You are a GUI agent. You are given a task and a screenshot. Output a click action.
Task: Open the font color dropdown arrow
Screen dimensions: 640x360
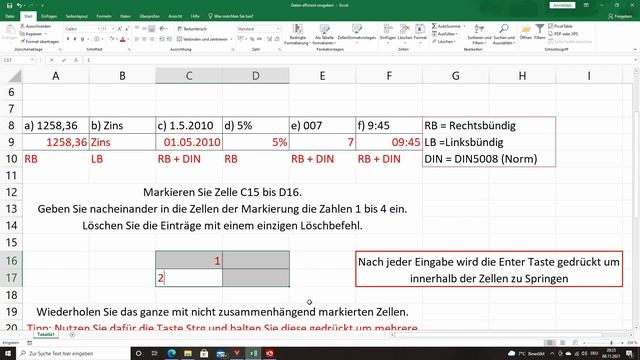point(128,39)
